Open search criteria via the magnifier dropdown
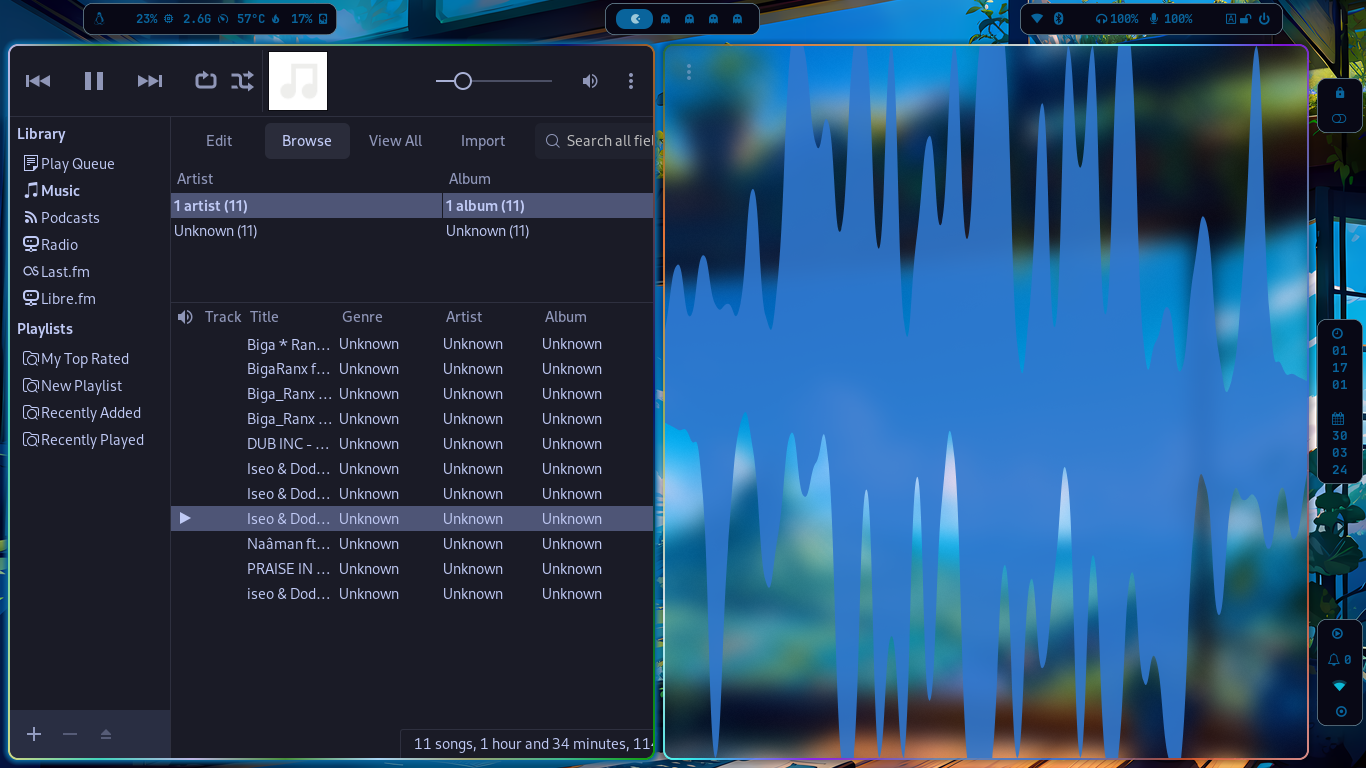This screenshot has width=1366, height=768. (x=552, y=141)
